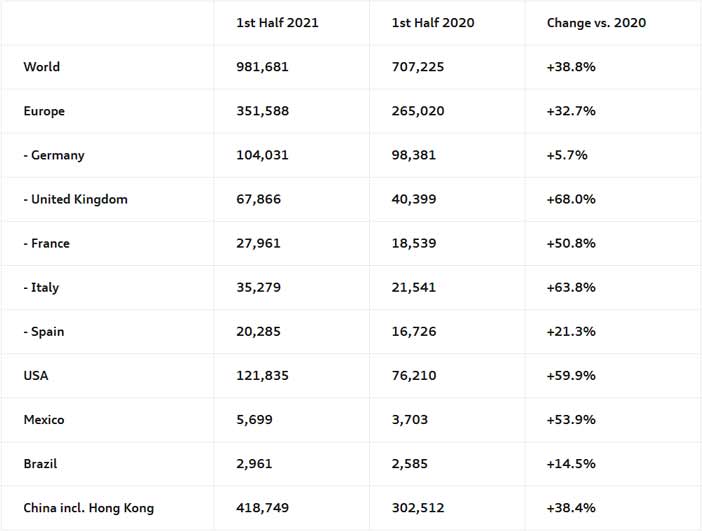Click the "1st Half 2021" column header

pyautogui.click(x=277, y=23)
